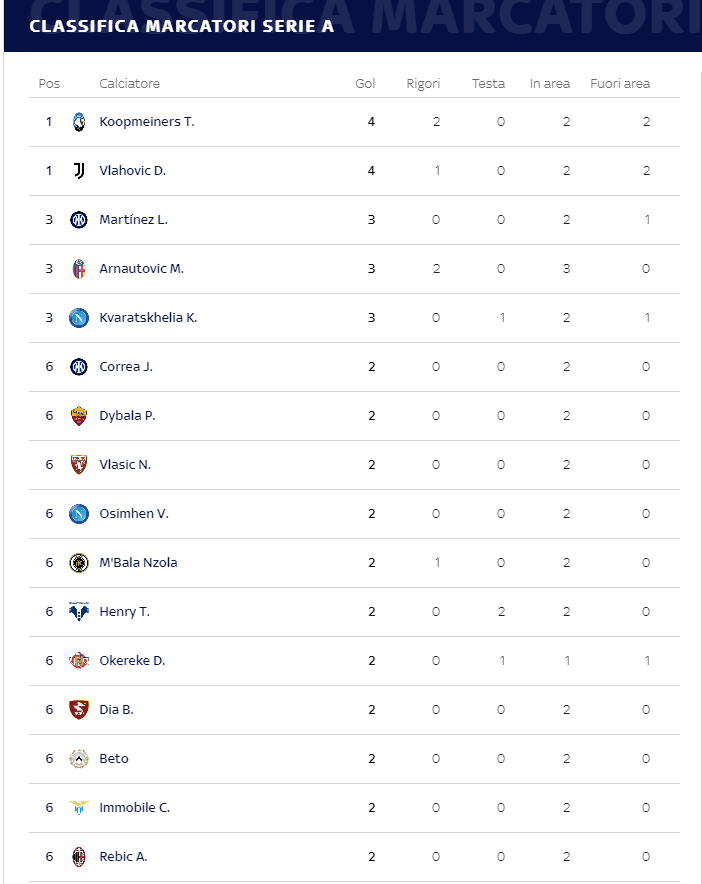702x884 pixels.
Task: Click the Spezia crest beside M'Bala Nzola
Action: pos(79,563)
